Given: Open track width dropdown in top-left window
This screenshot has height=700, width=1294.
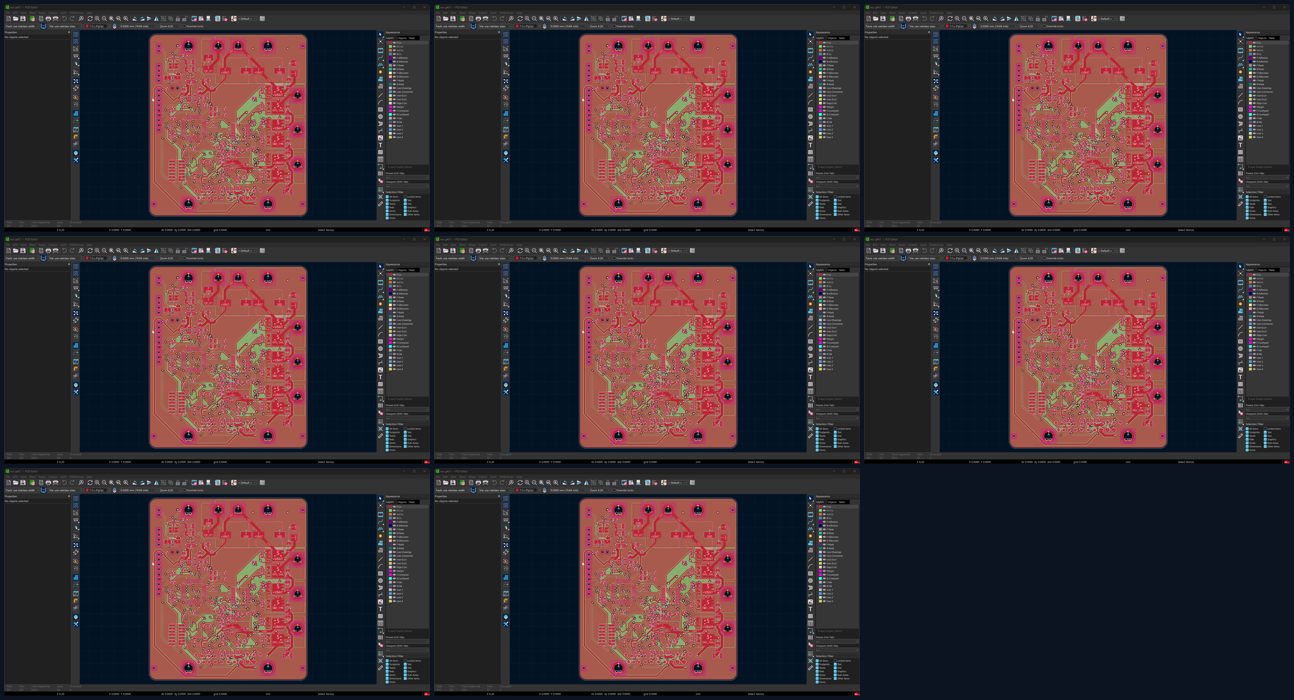Looking at the screenshot, I should click(x=20, y=26).
